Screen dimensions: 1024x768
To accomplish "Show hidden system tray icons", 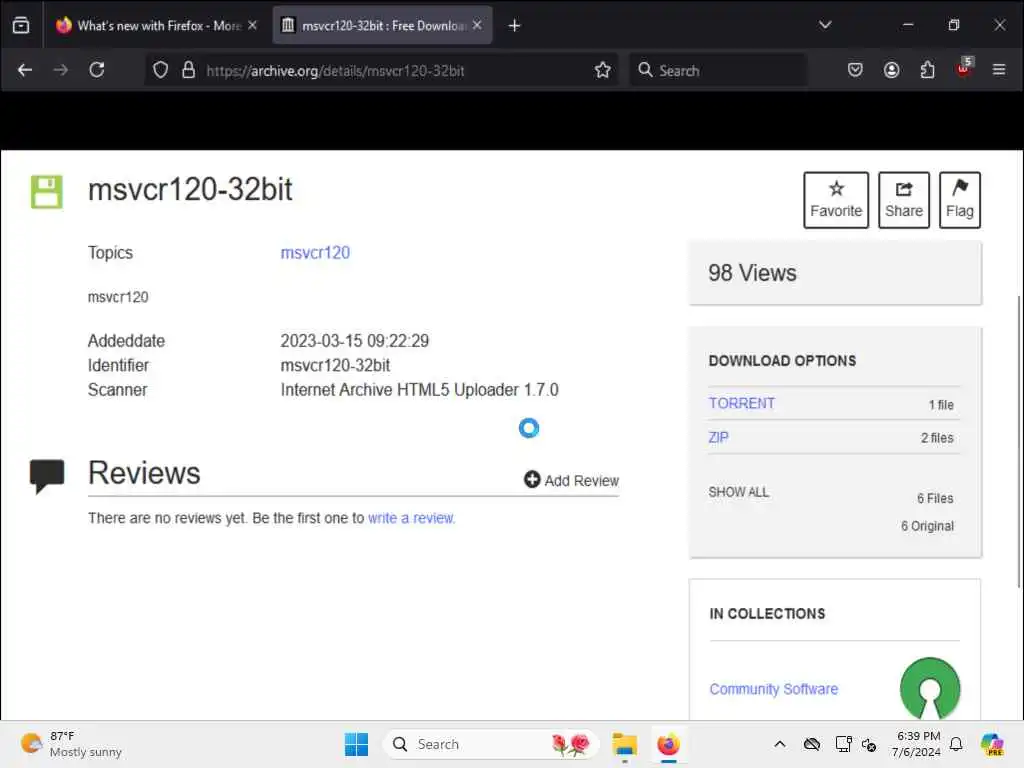I will click(780, 744).
